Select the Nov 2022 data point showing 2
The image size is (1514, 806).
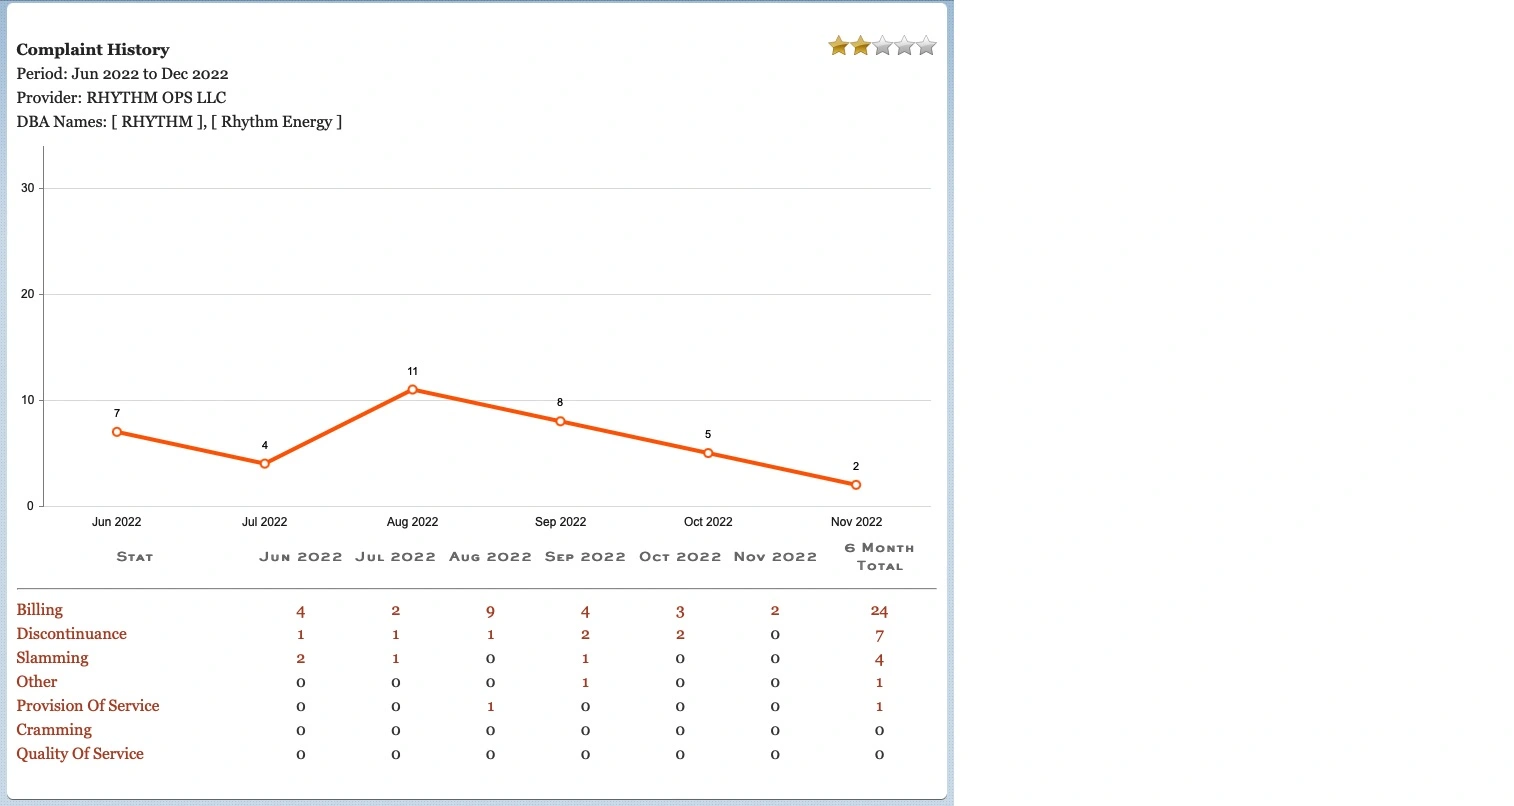(856, 484)
